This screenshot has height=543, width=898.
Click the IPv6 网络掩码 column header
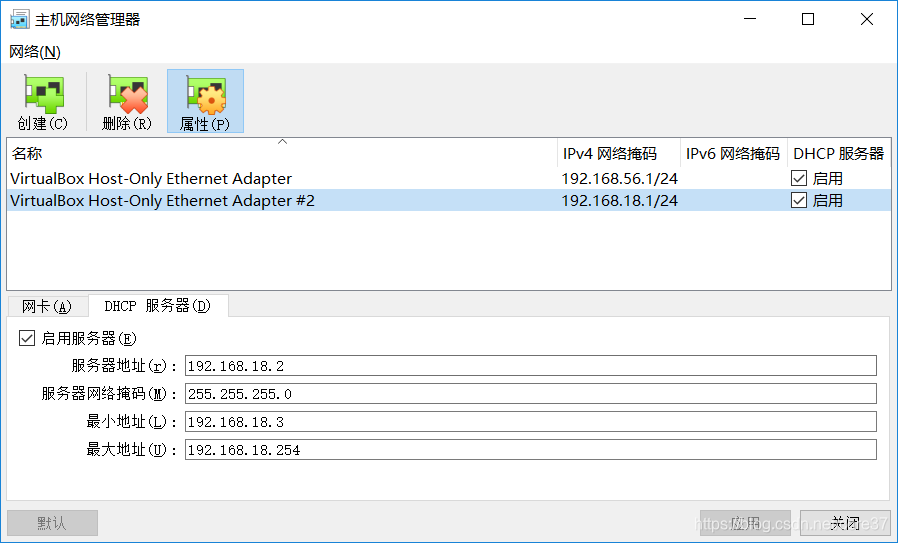[734, 154]
